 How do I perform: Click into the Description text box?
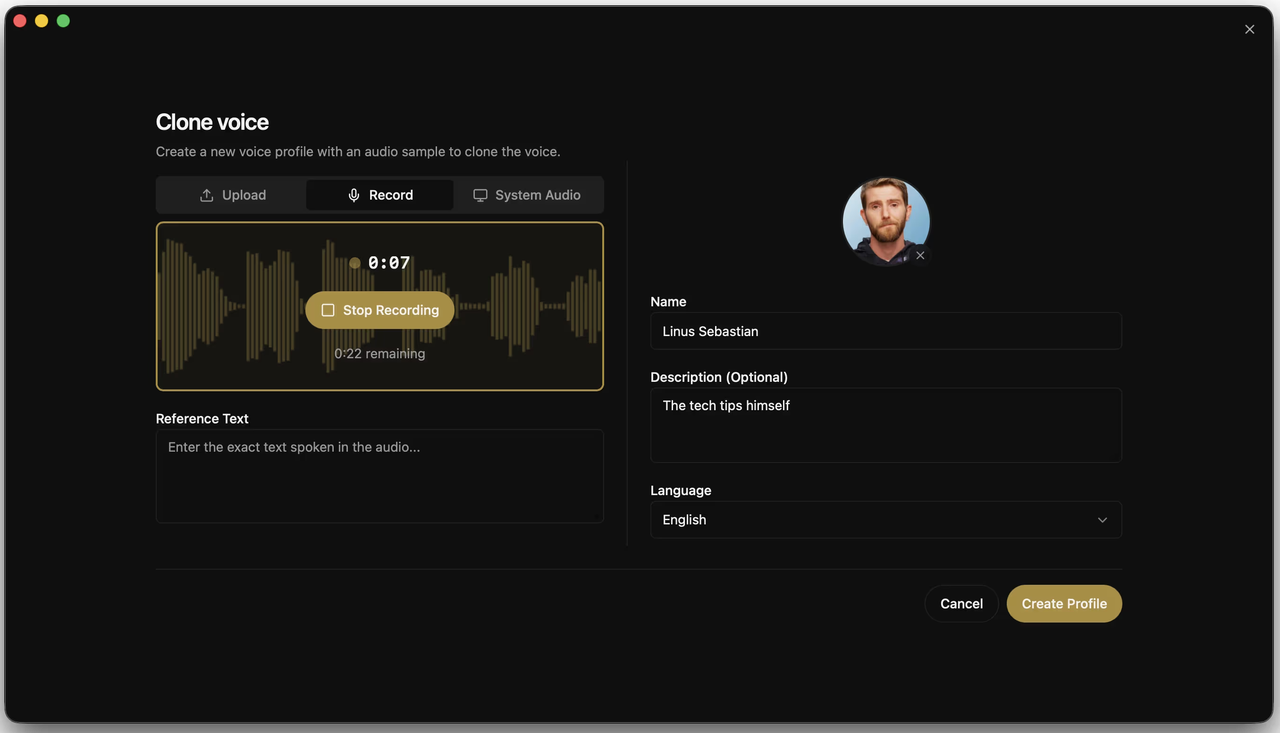pyautogui.click(x=885, y=425)
